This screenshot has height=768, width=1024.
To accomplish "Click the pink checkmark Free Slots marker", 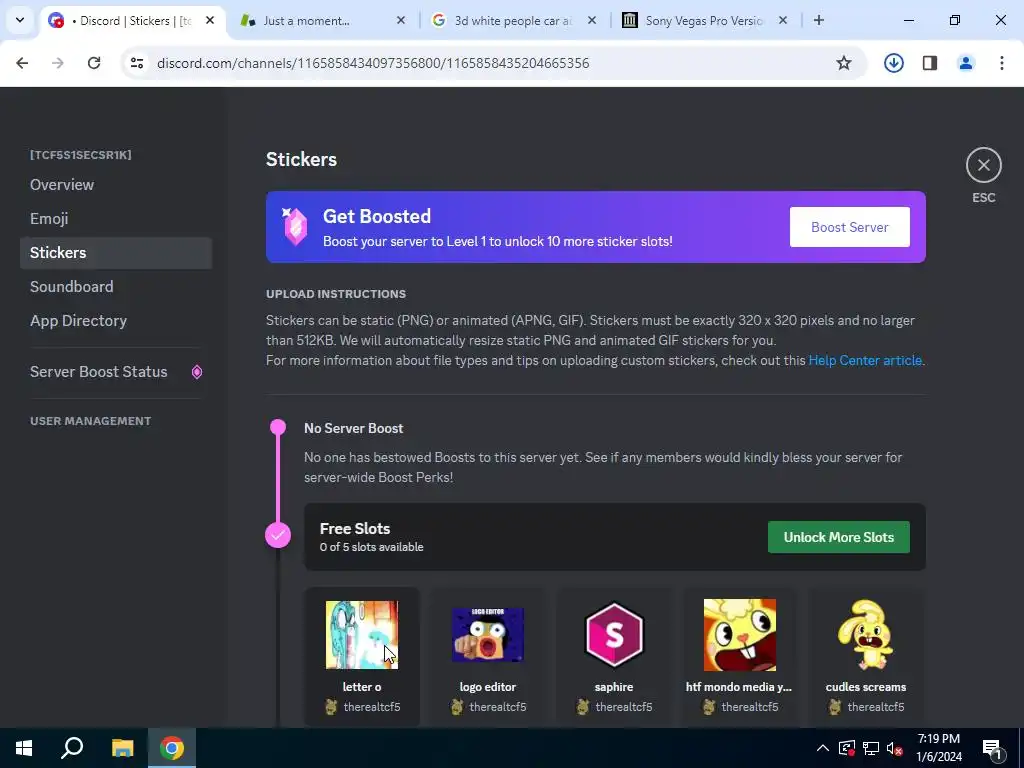I will click(278, 536).
